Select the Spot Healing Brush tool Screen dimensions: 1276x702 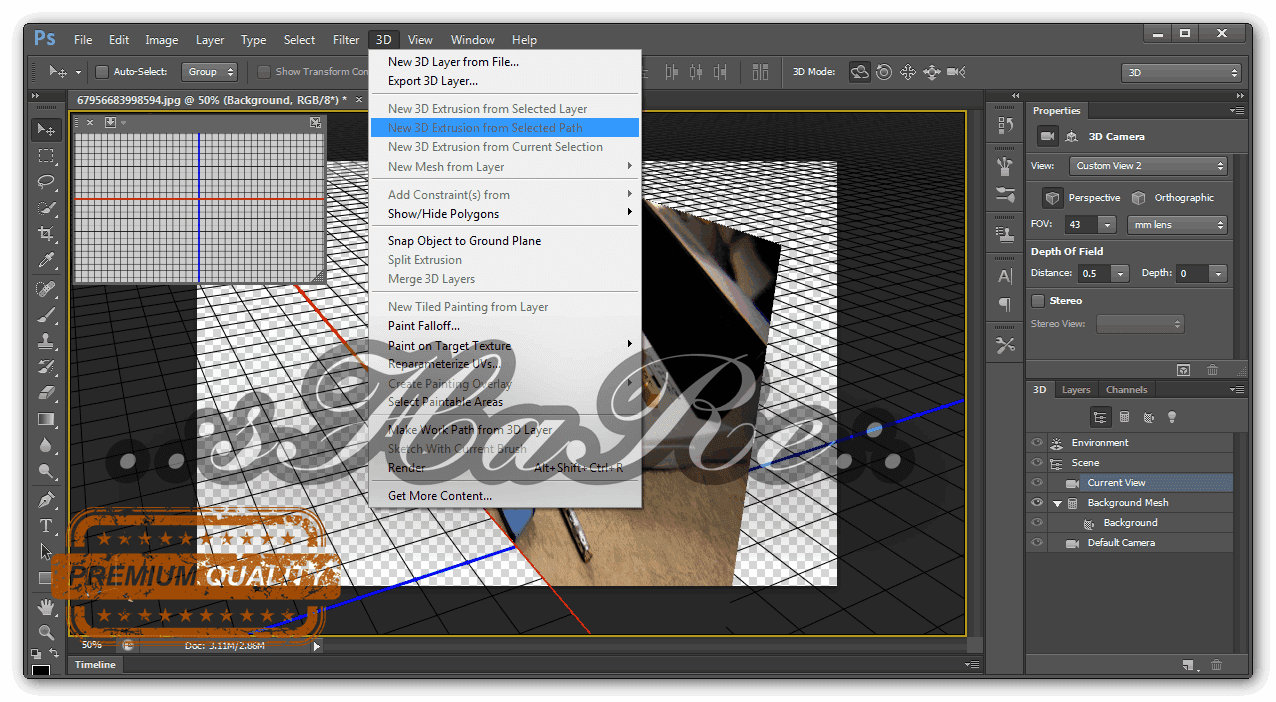coord(46,289)
